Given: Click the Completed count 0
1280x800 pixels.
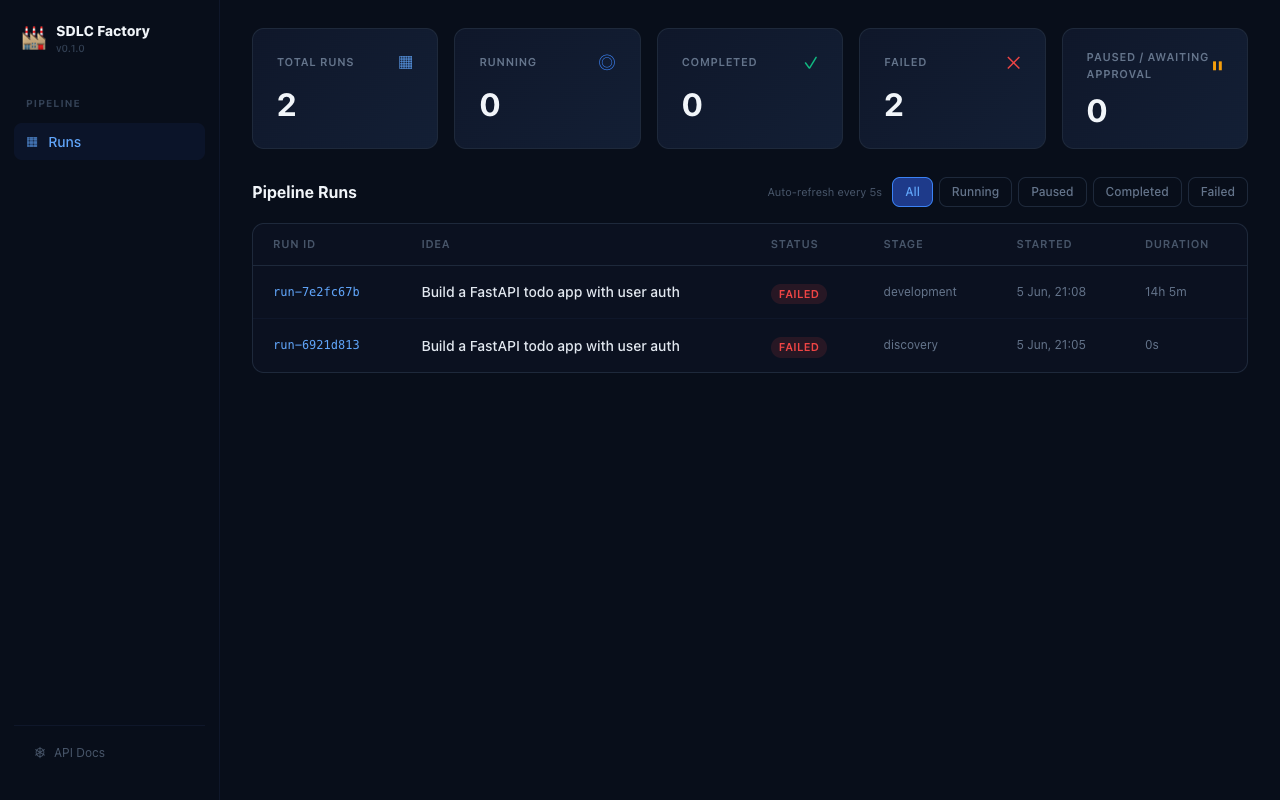Looking at the screenshot, I should click(x=692, y=105).
